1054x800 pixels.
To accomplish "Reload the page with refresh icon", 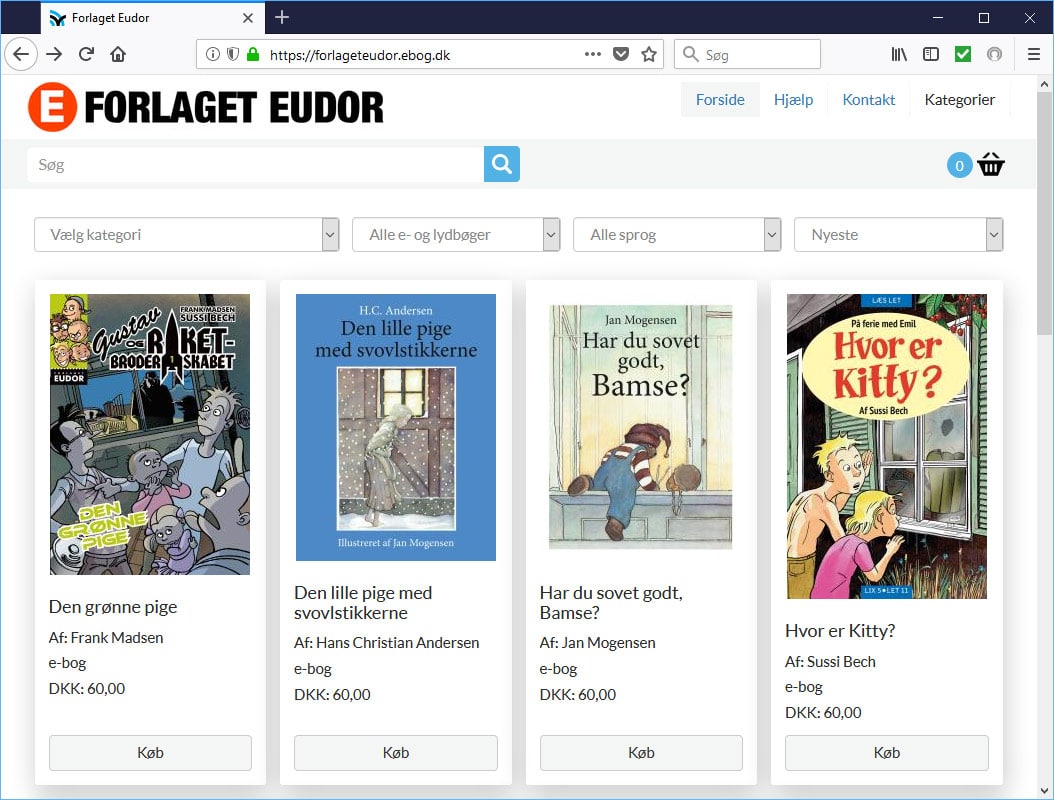I will click(86, 54).
